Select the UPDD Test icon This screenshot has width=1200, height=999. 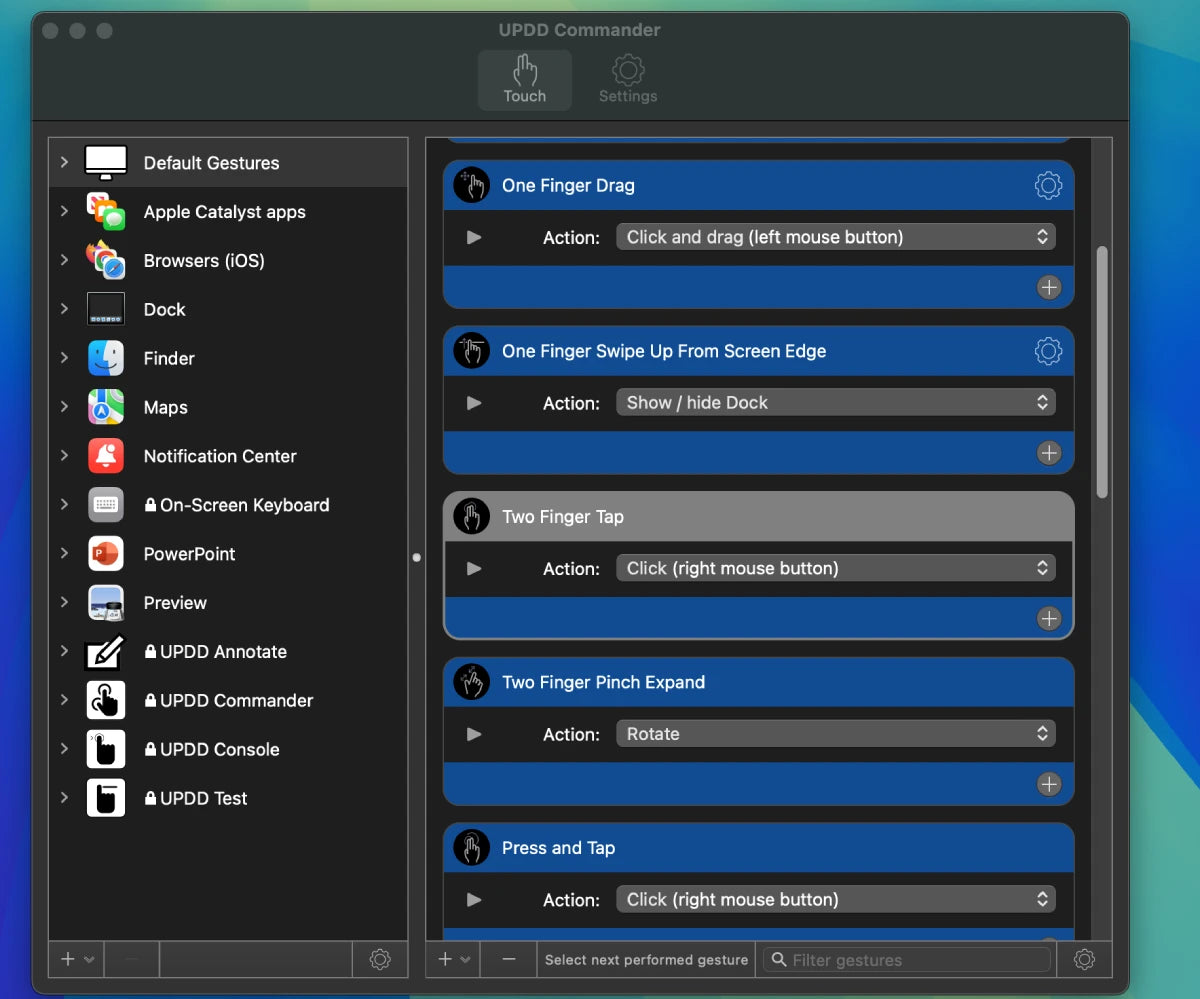[106, 798]
